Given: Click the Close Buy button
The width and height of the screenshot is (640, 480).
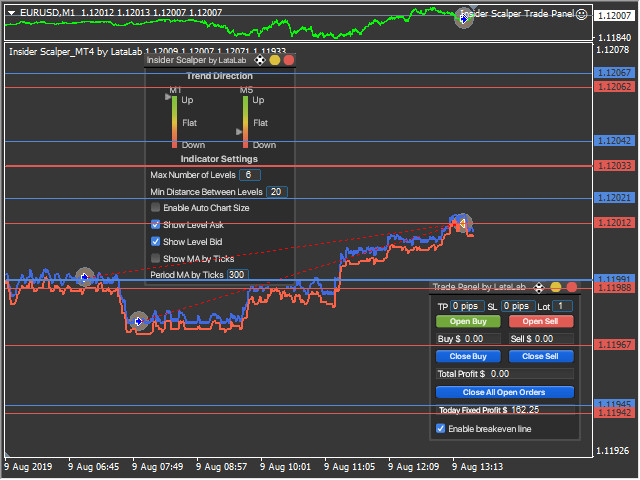Looking at the screenshot, I should pyautogui.click(x=468, y=356).
